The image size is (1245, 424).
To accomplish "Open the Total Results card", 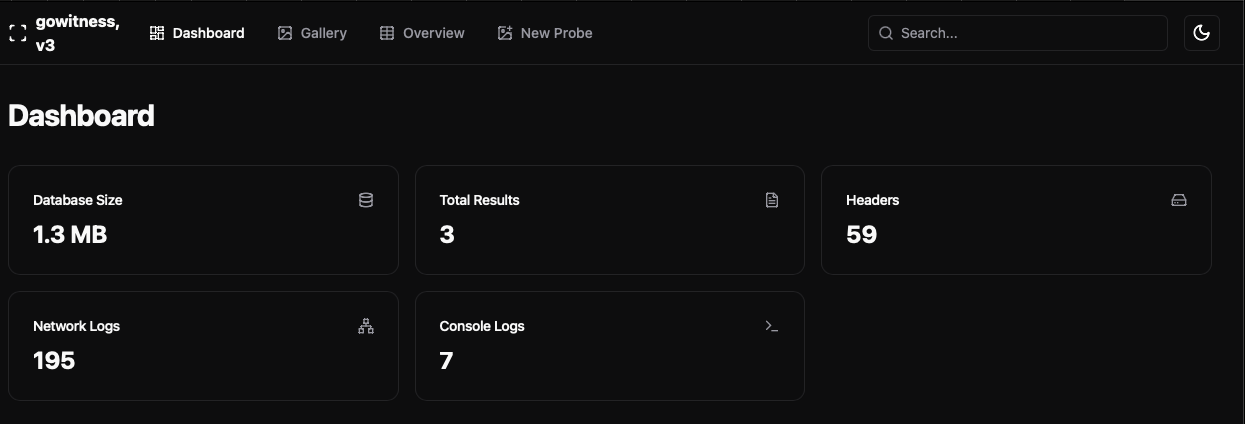I will (610, 220).
